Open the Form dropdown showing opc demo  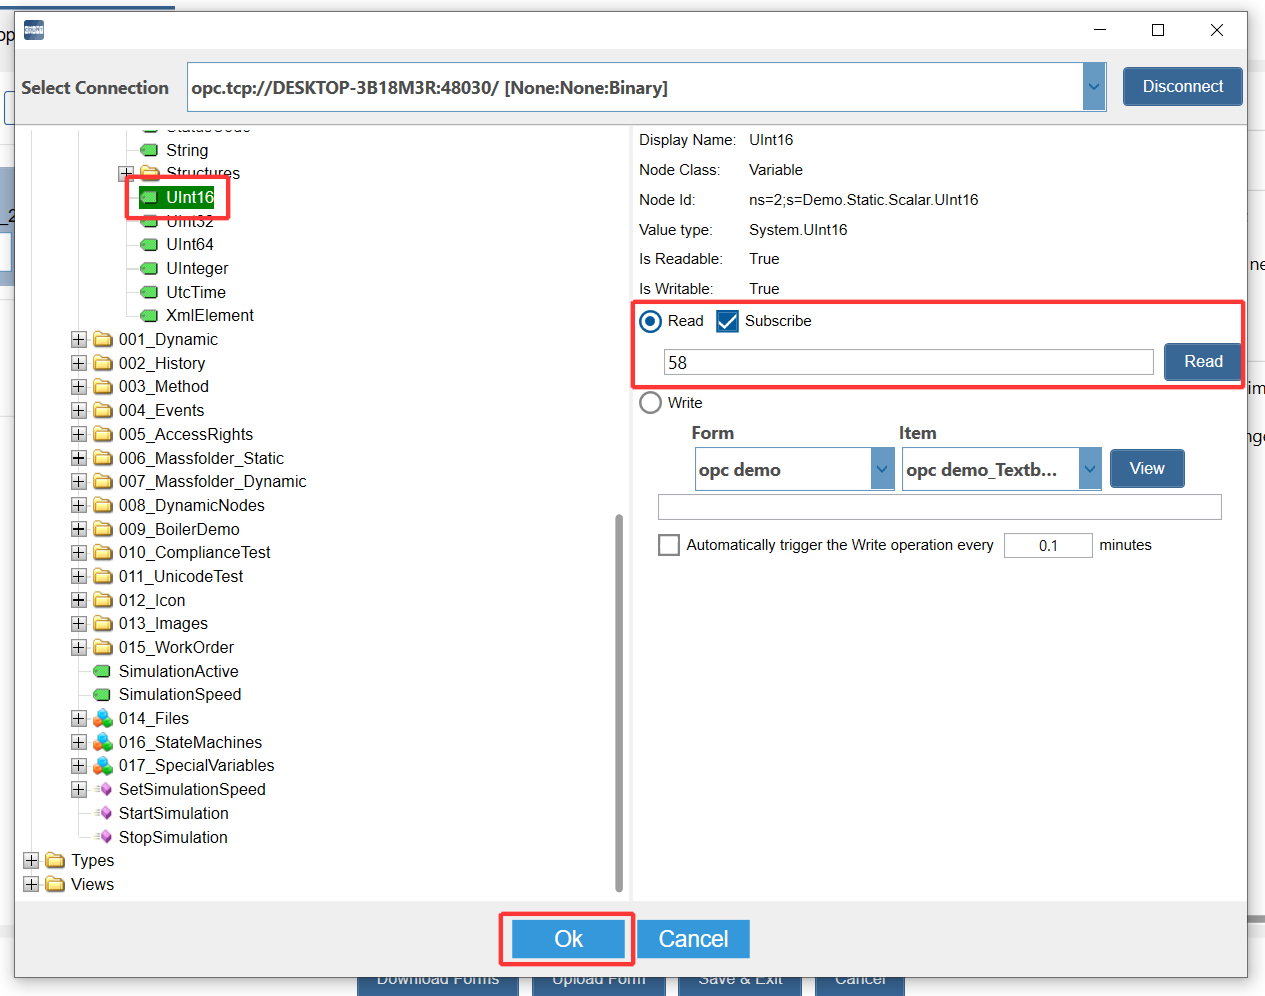point(882,469)
